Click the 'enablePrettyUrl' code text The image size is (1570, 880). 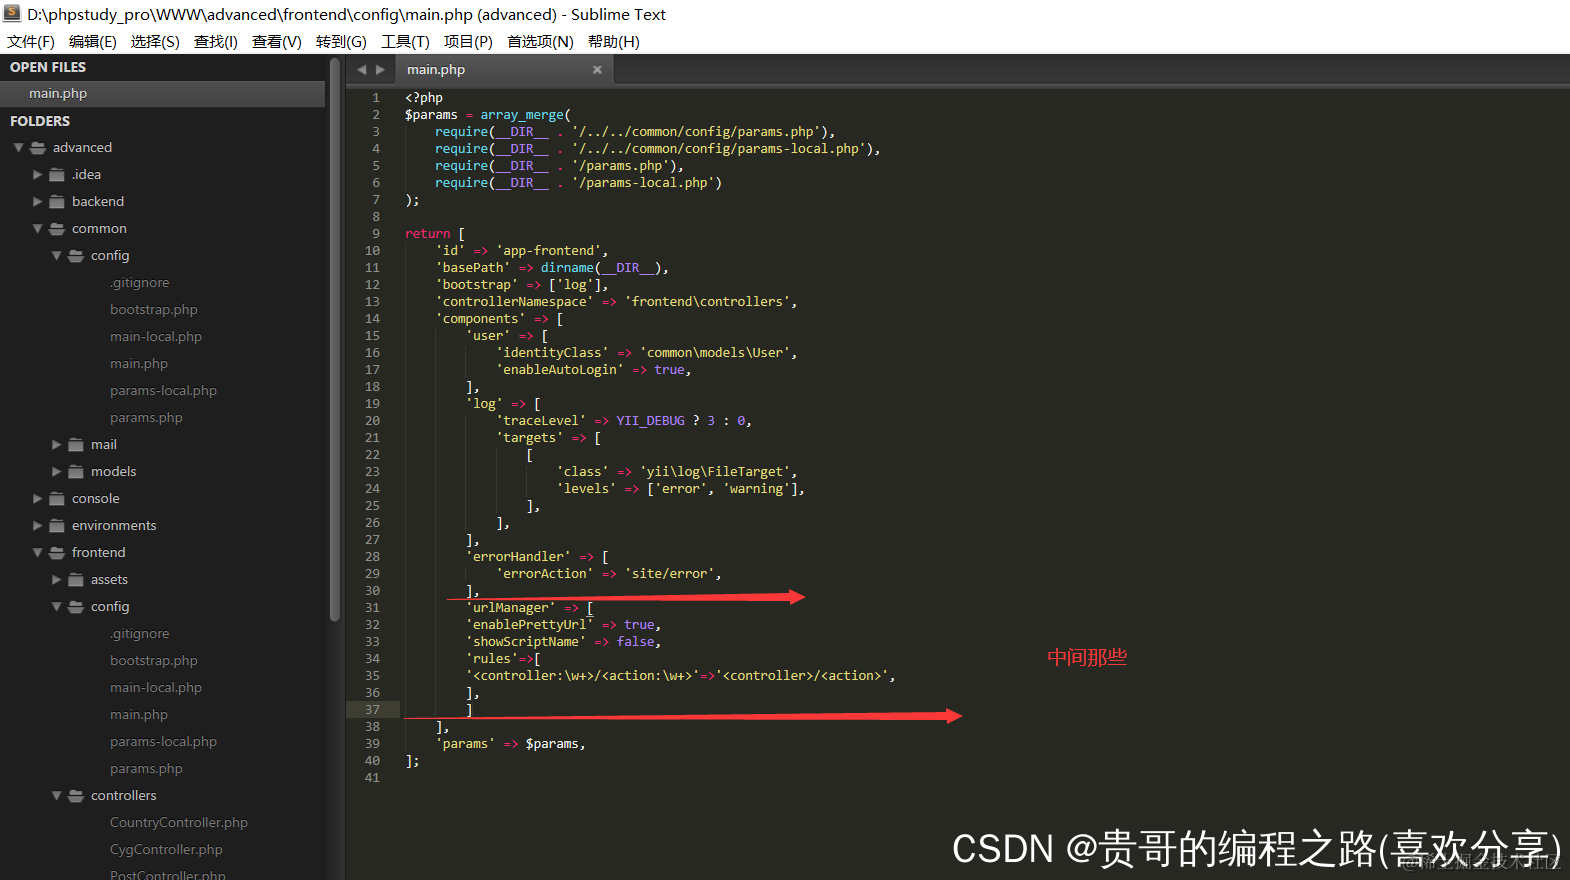click(x=529, y=625)
